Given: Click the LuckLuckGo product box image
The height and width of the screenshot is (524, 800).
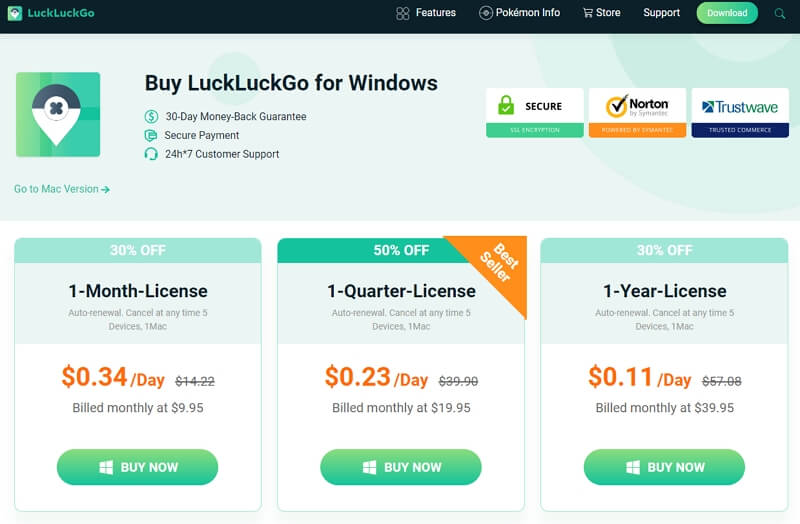Looking at the screenshot, I should [x=58, y=114].
